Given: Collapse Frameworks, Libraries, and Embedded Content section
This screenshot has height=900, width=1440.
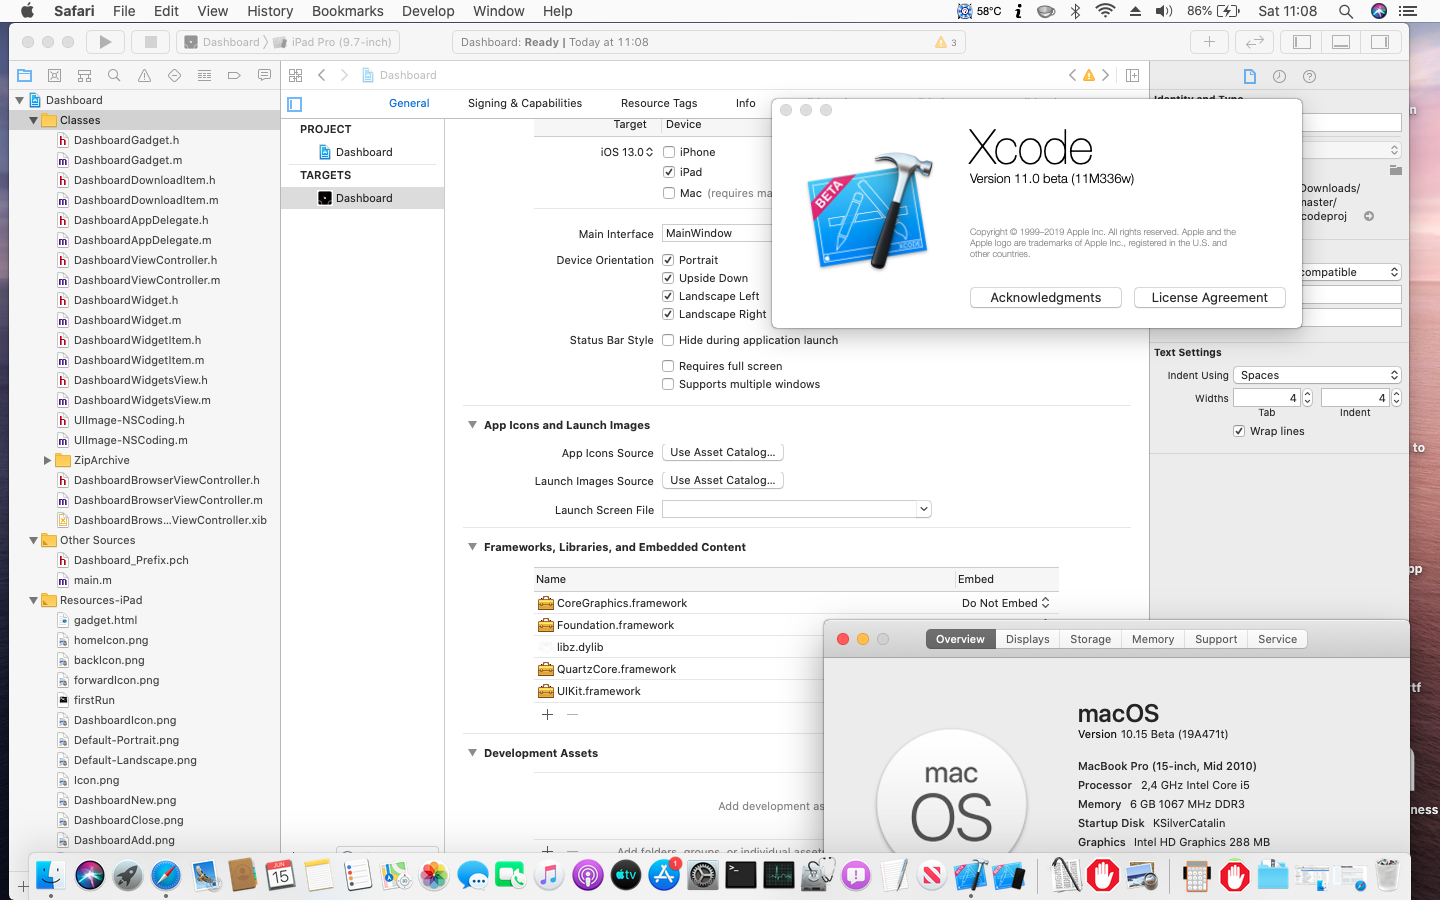Looking at the screenshot, I should click(x=472, y=547).
